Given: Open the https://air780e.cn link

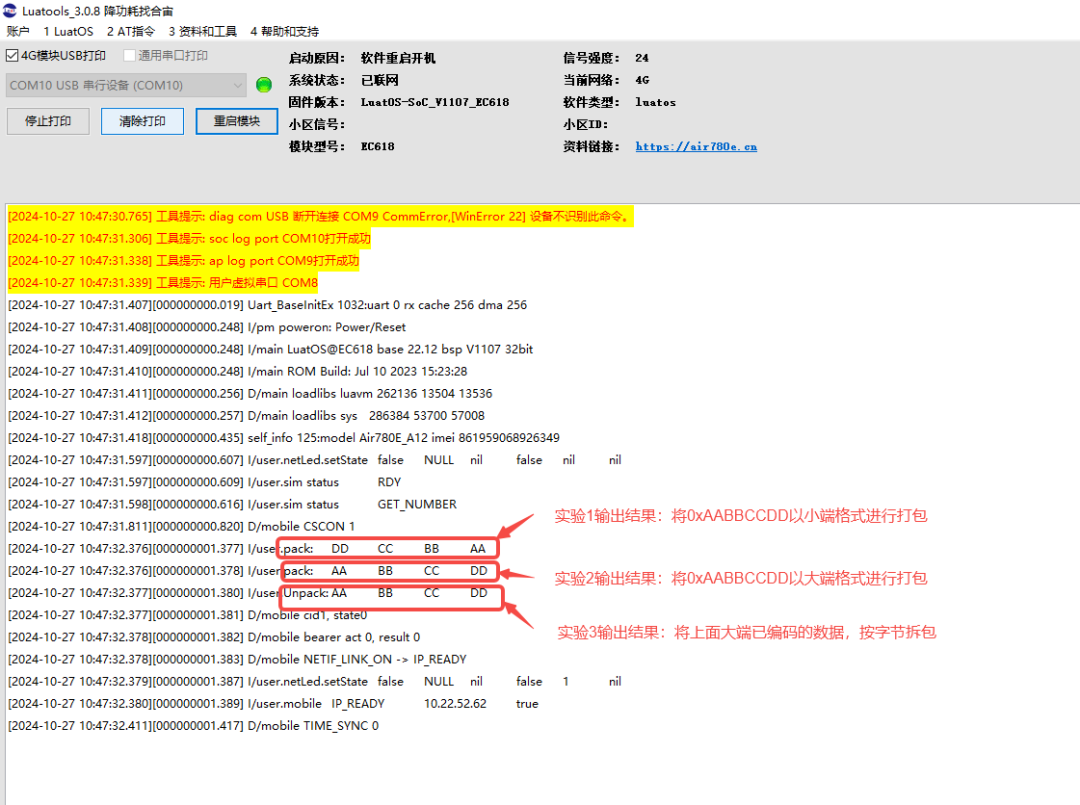Looking at the screenshot, I should (696, 147).
